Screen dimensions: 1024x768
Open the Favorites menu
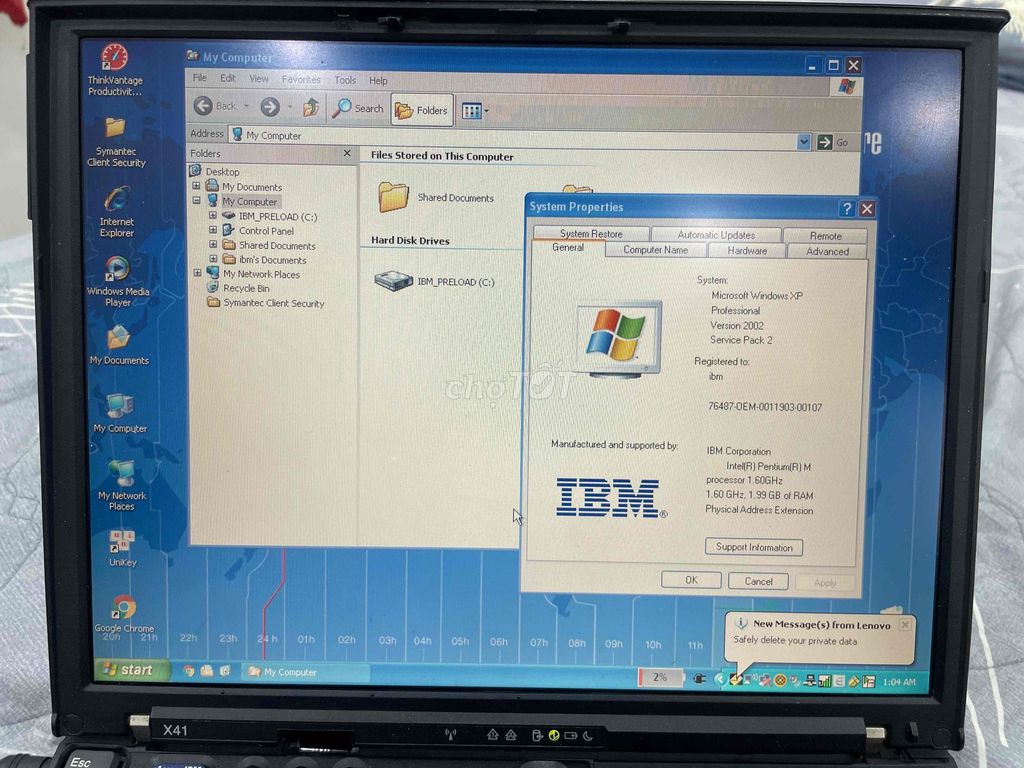[301, 80]
